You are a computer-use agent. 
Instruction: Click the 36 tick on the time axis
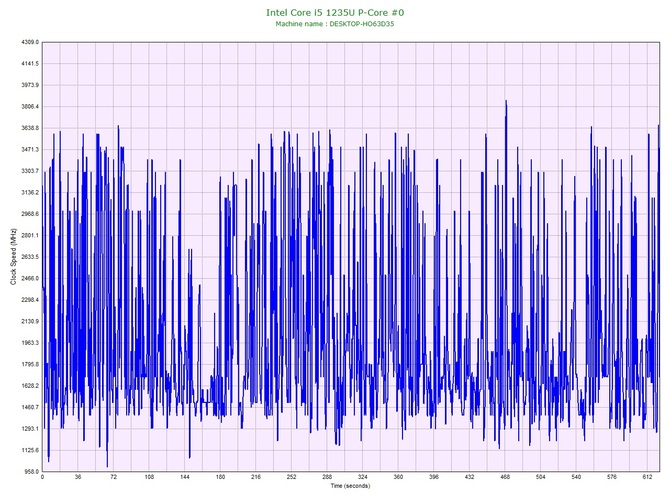78,477
